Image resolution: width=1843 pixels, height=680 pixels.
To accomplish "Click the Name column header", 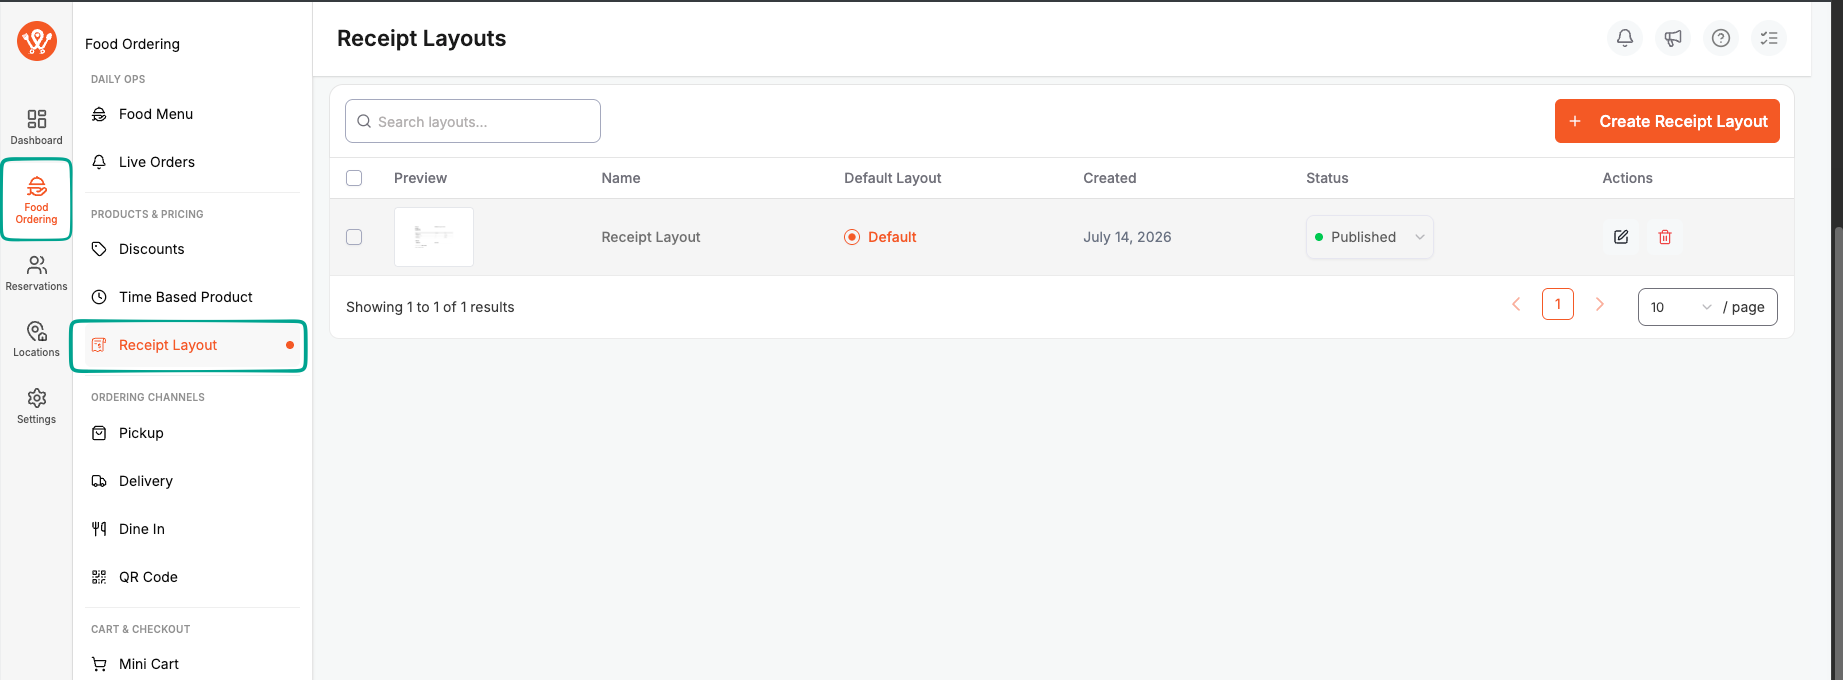I will 621,178.
